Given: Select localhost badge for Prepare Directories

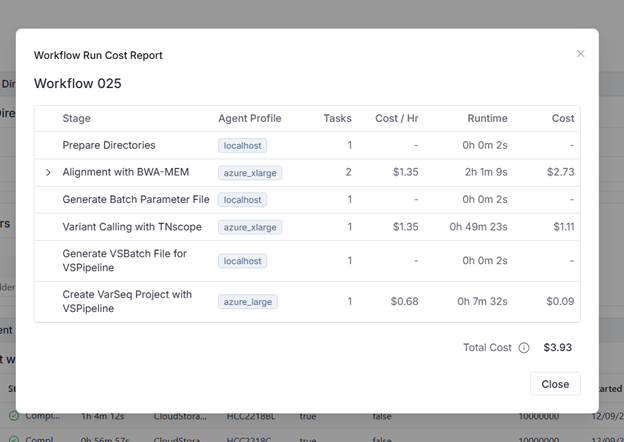Looking at the screenshot, I should tap(243, 146).
